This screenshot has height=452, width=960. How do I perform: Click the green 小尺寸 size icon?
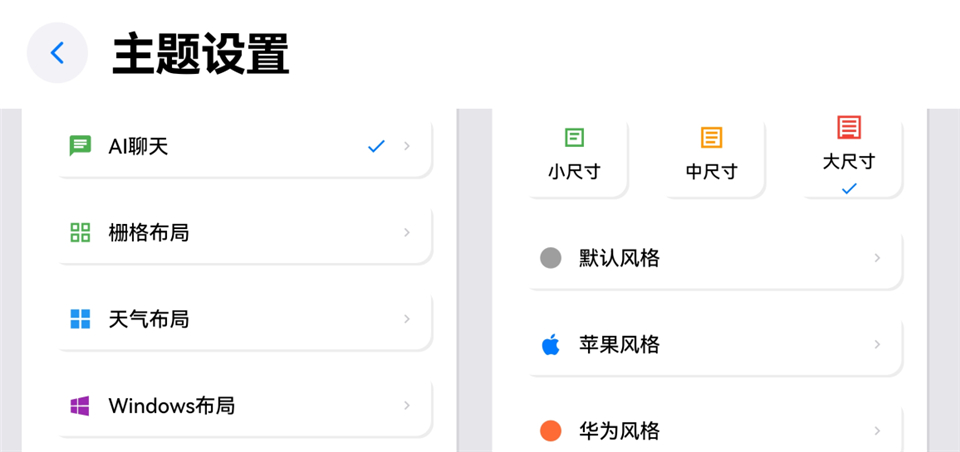[574, 138]
